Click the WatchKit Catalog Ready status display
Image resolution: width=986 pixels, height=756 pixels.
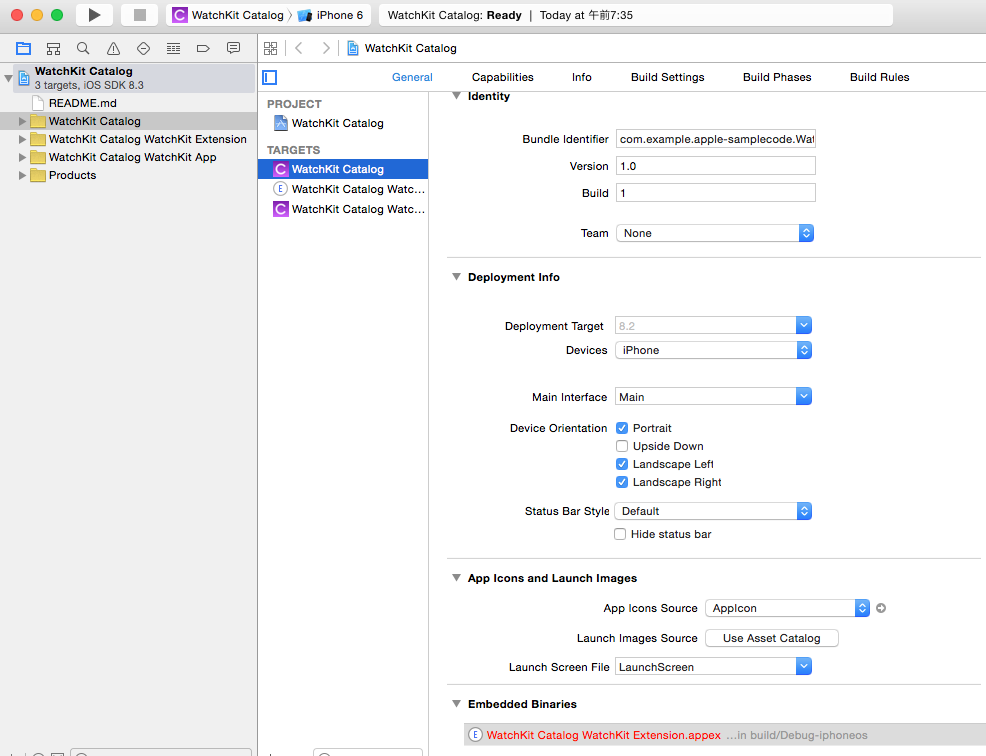pyautogui.click(x=635, y=15)
